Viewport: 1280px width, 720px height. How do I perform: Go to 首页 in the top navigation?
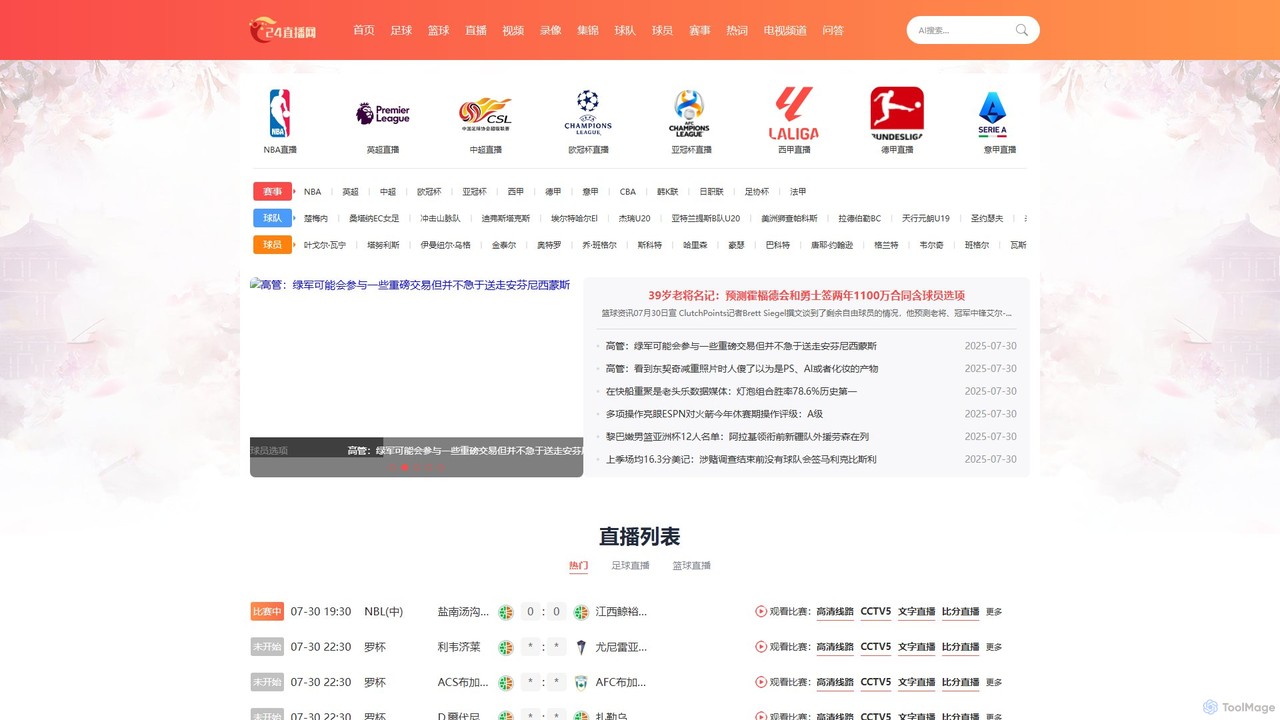(x=364, y=30)
